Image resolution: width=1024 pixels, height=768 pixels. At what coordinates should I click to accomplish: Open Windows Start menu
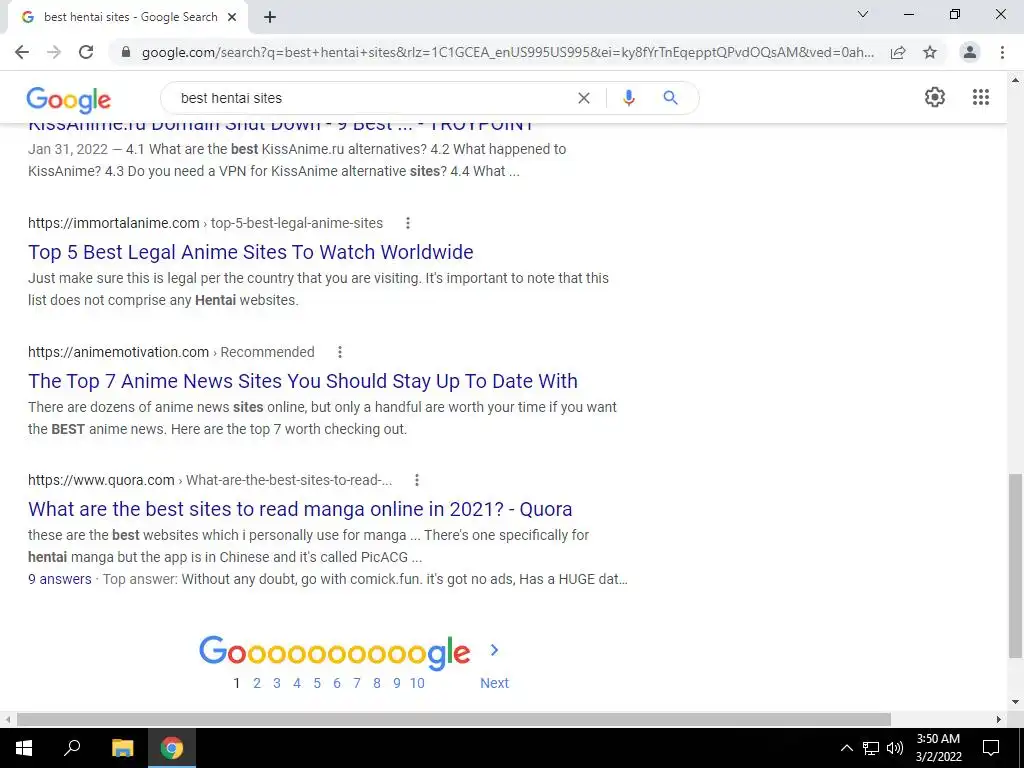[24, 748]
